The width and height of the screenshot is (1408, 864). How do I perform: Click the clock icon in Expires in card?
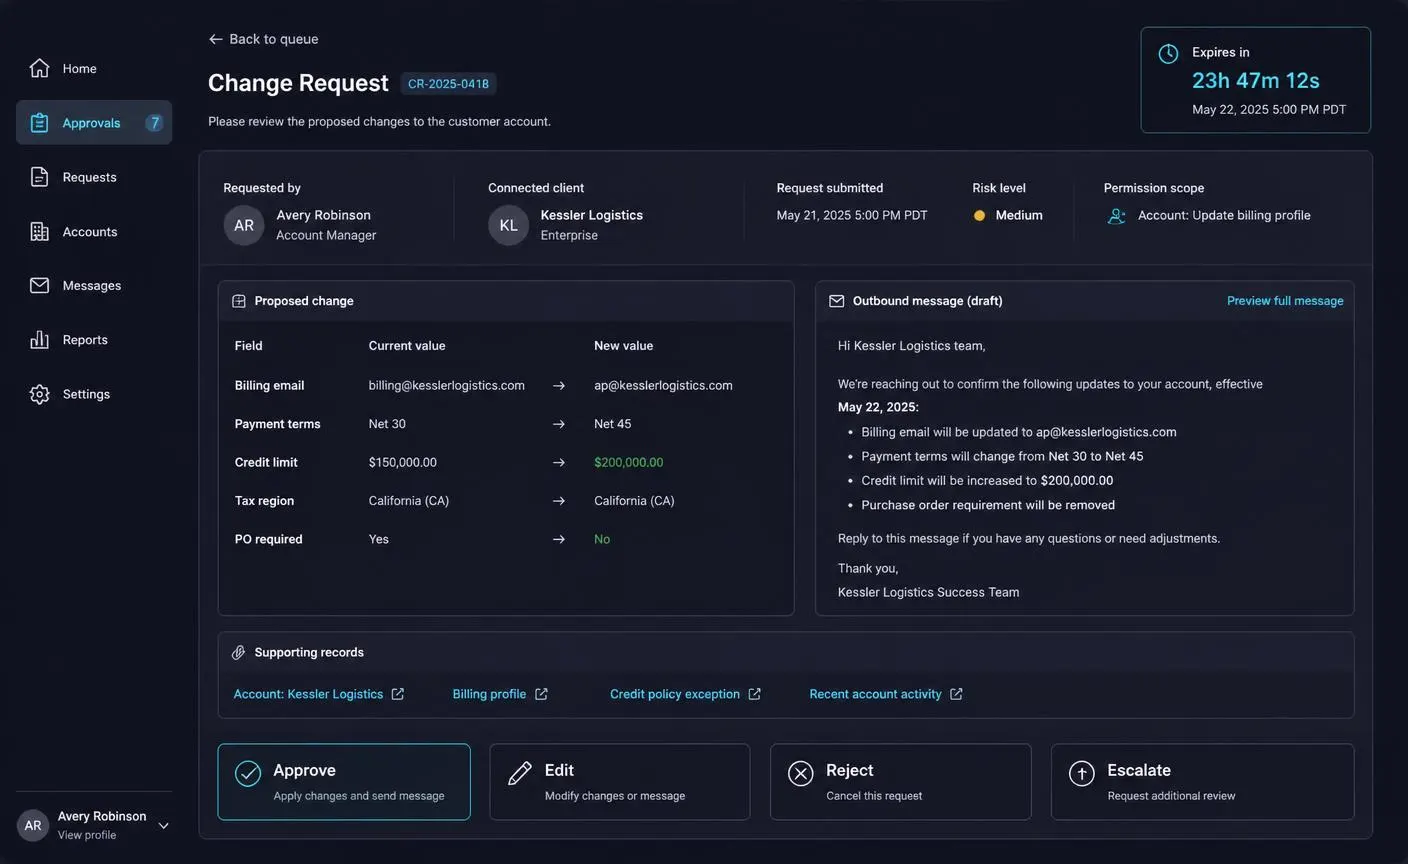1168,54
